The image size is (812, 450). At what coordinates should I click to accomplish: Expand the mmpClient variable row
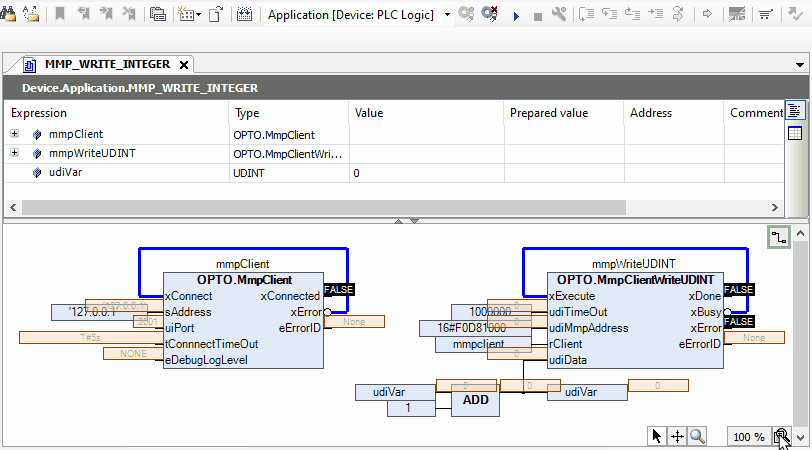[x=14, y=134]
